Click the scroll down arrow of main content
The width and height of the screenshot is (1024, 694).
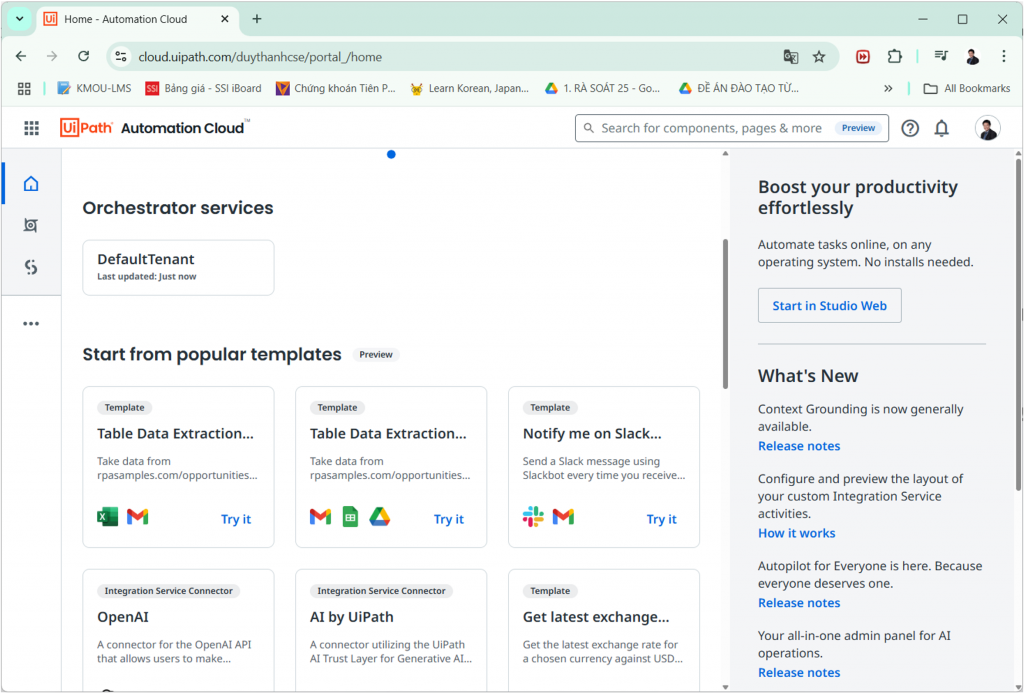click(x=725, y=687)
